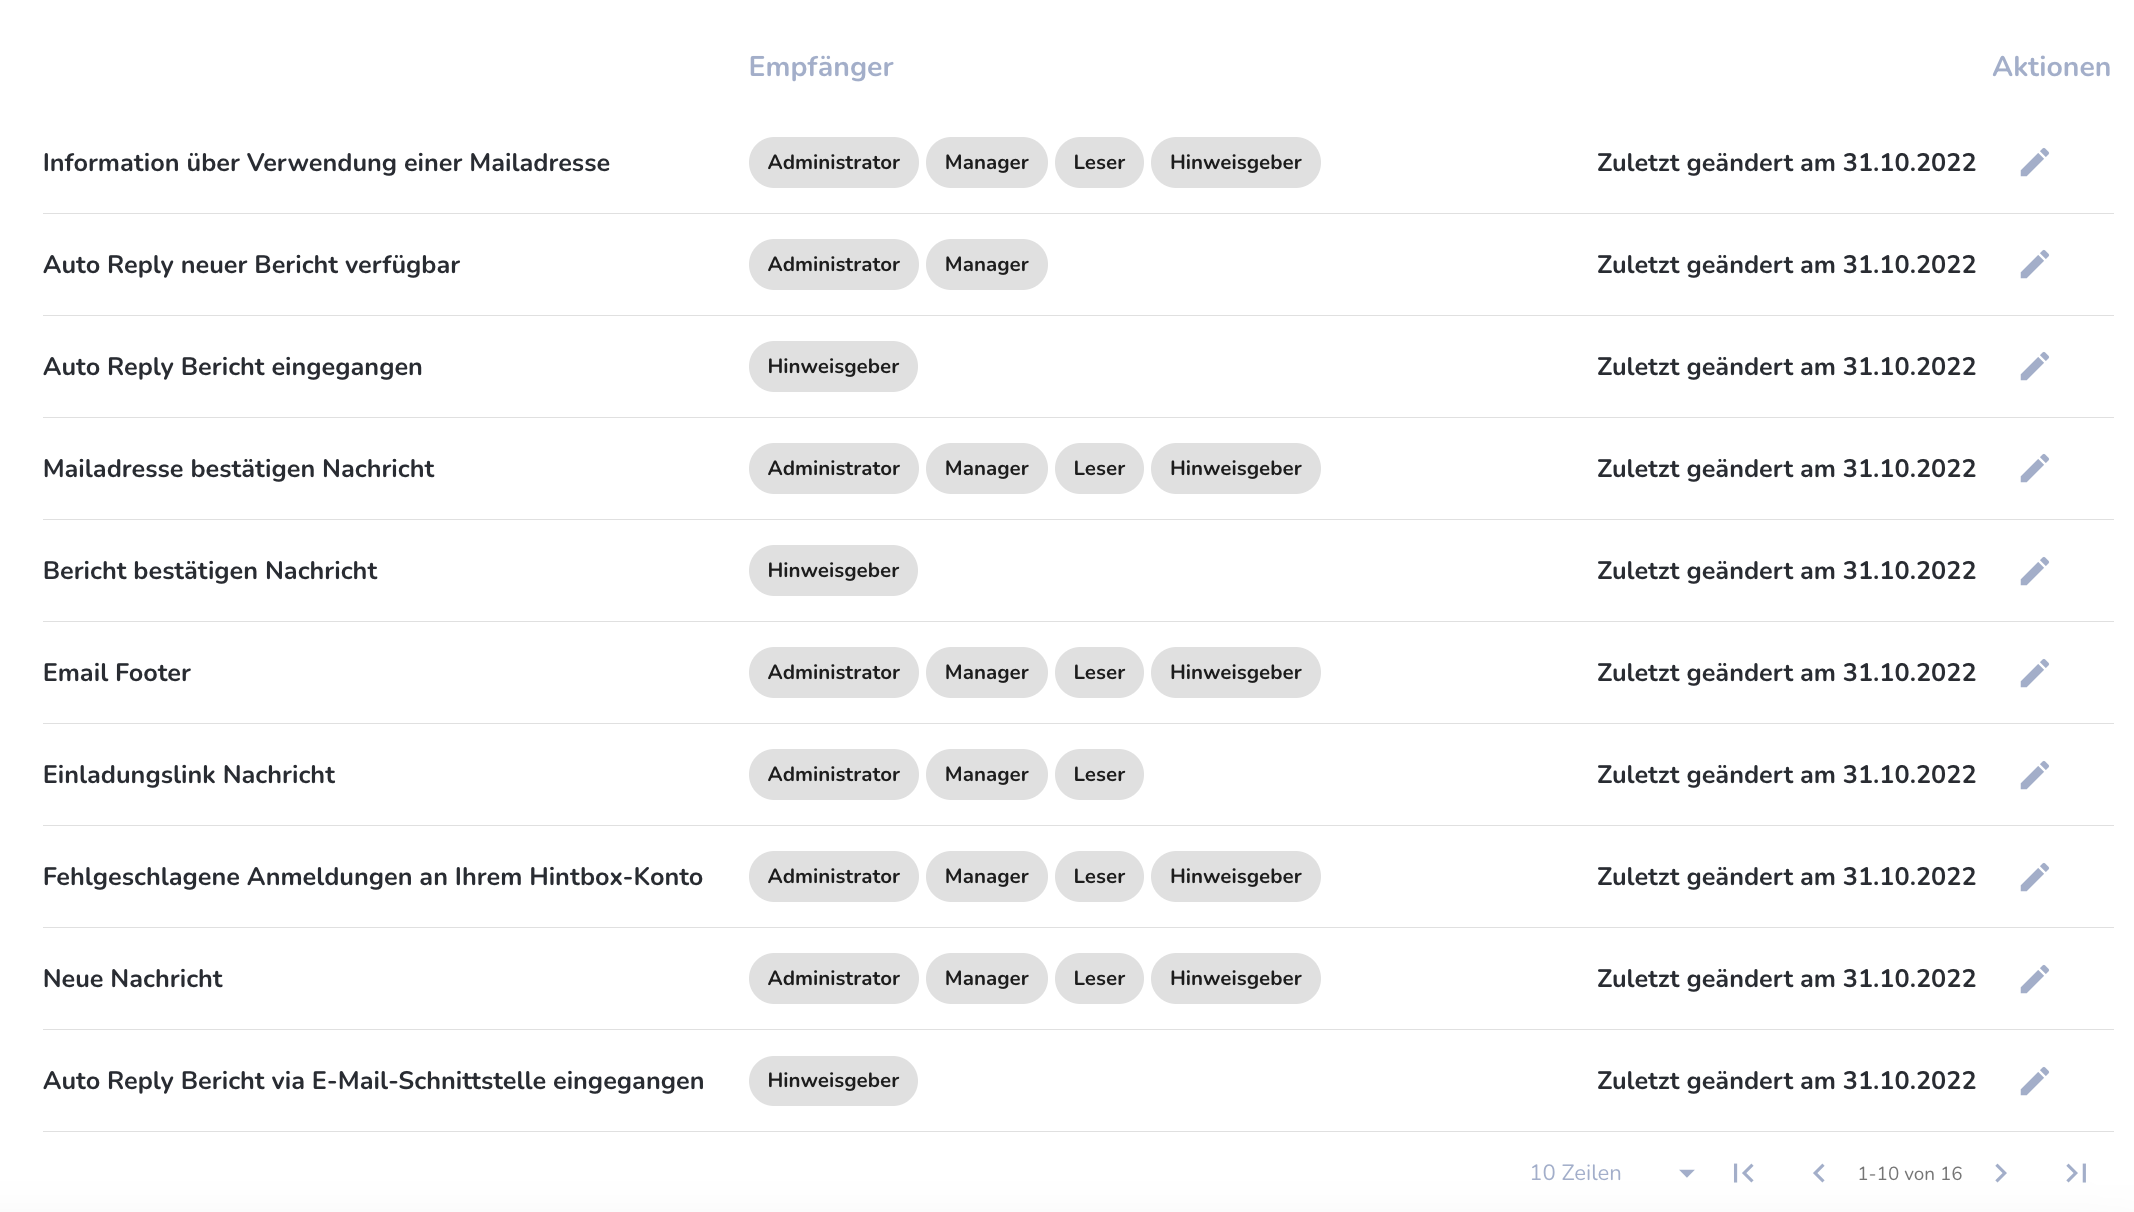Open the editor for Mailadresse bestätigen Nachricht

point(2034,468)
